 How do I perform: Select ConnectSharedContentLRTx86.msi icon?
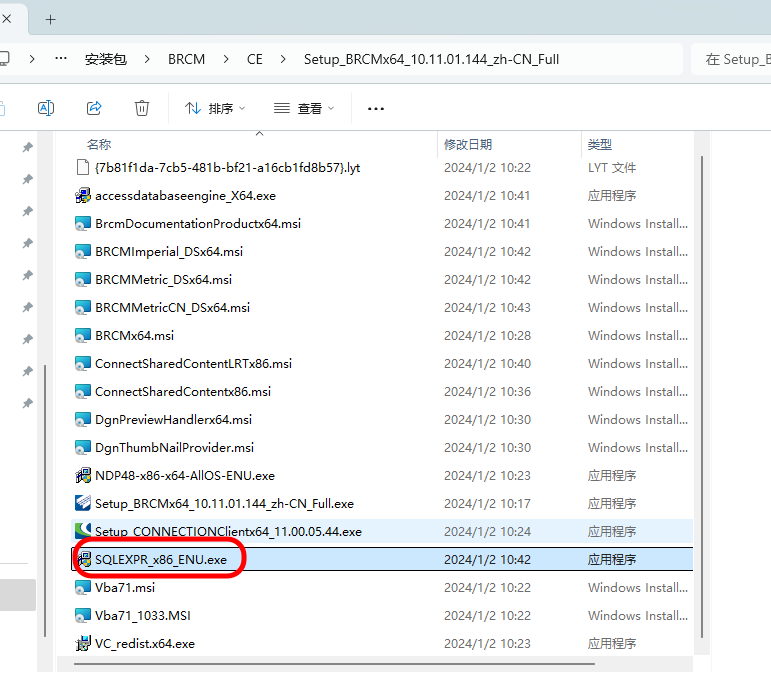(83, 364)
